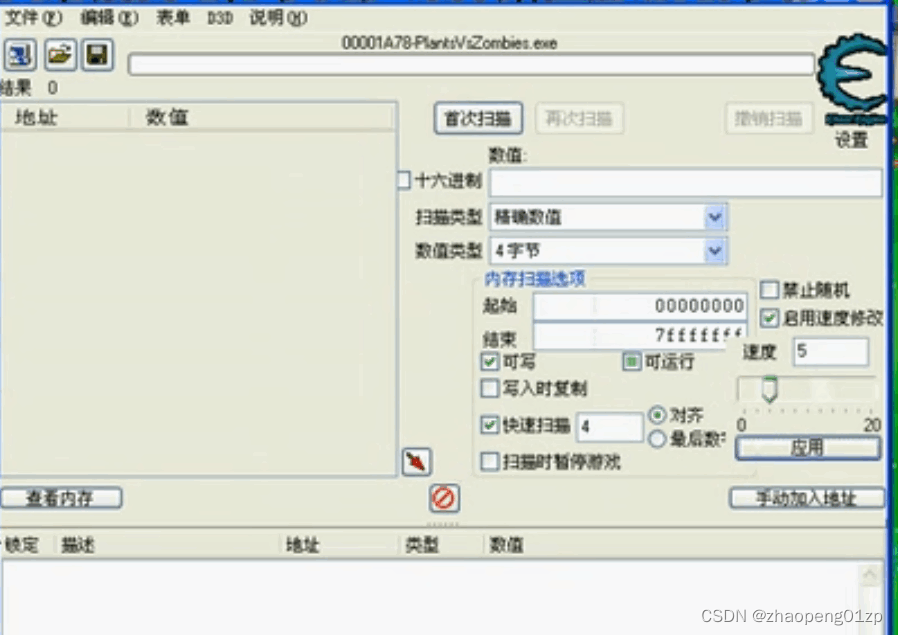Save the cheat table with the disk icon
This screenshot has height=635, width=898.
pyautogui.click(x=96, y=55)
